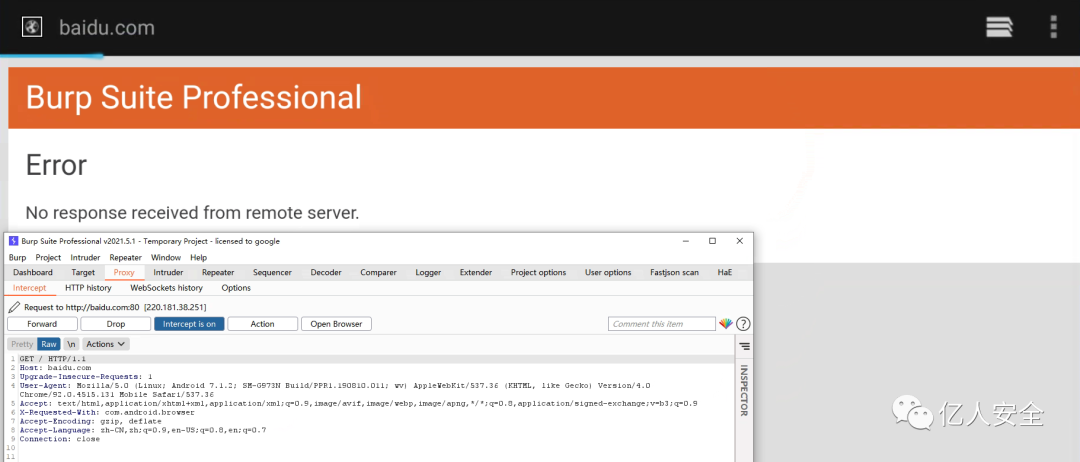The image size is (1080, 462).
Task: Switch to the Sequencer tab
Action: click(272, 273)
